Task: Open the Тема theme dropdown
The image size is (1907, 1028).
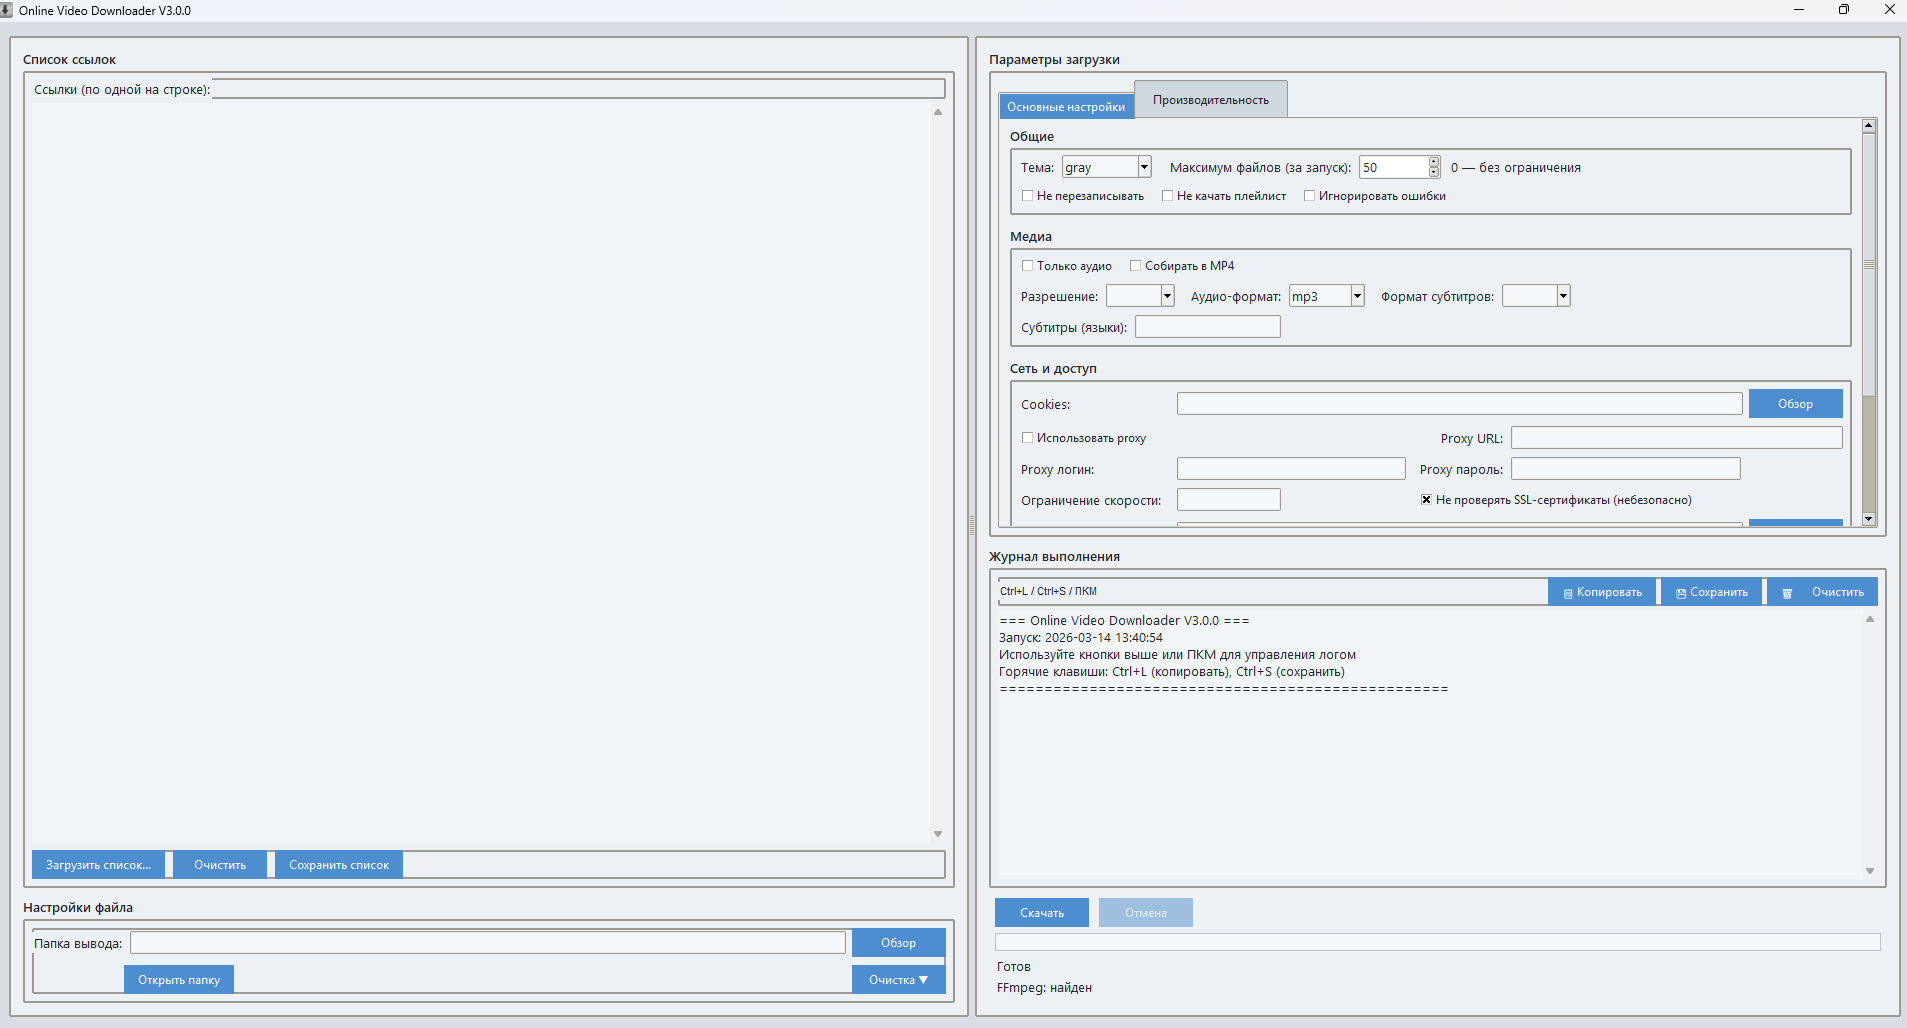Action: 1144,168
